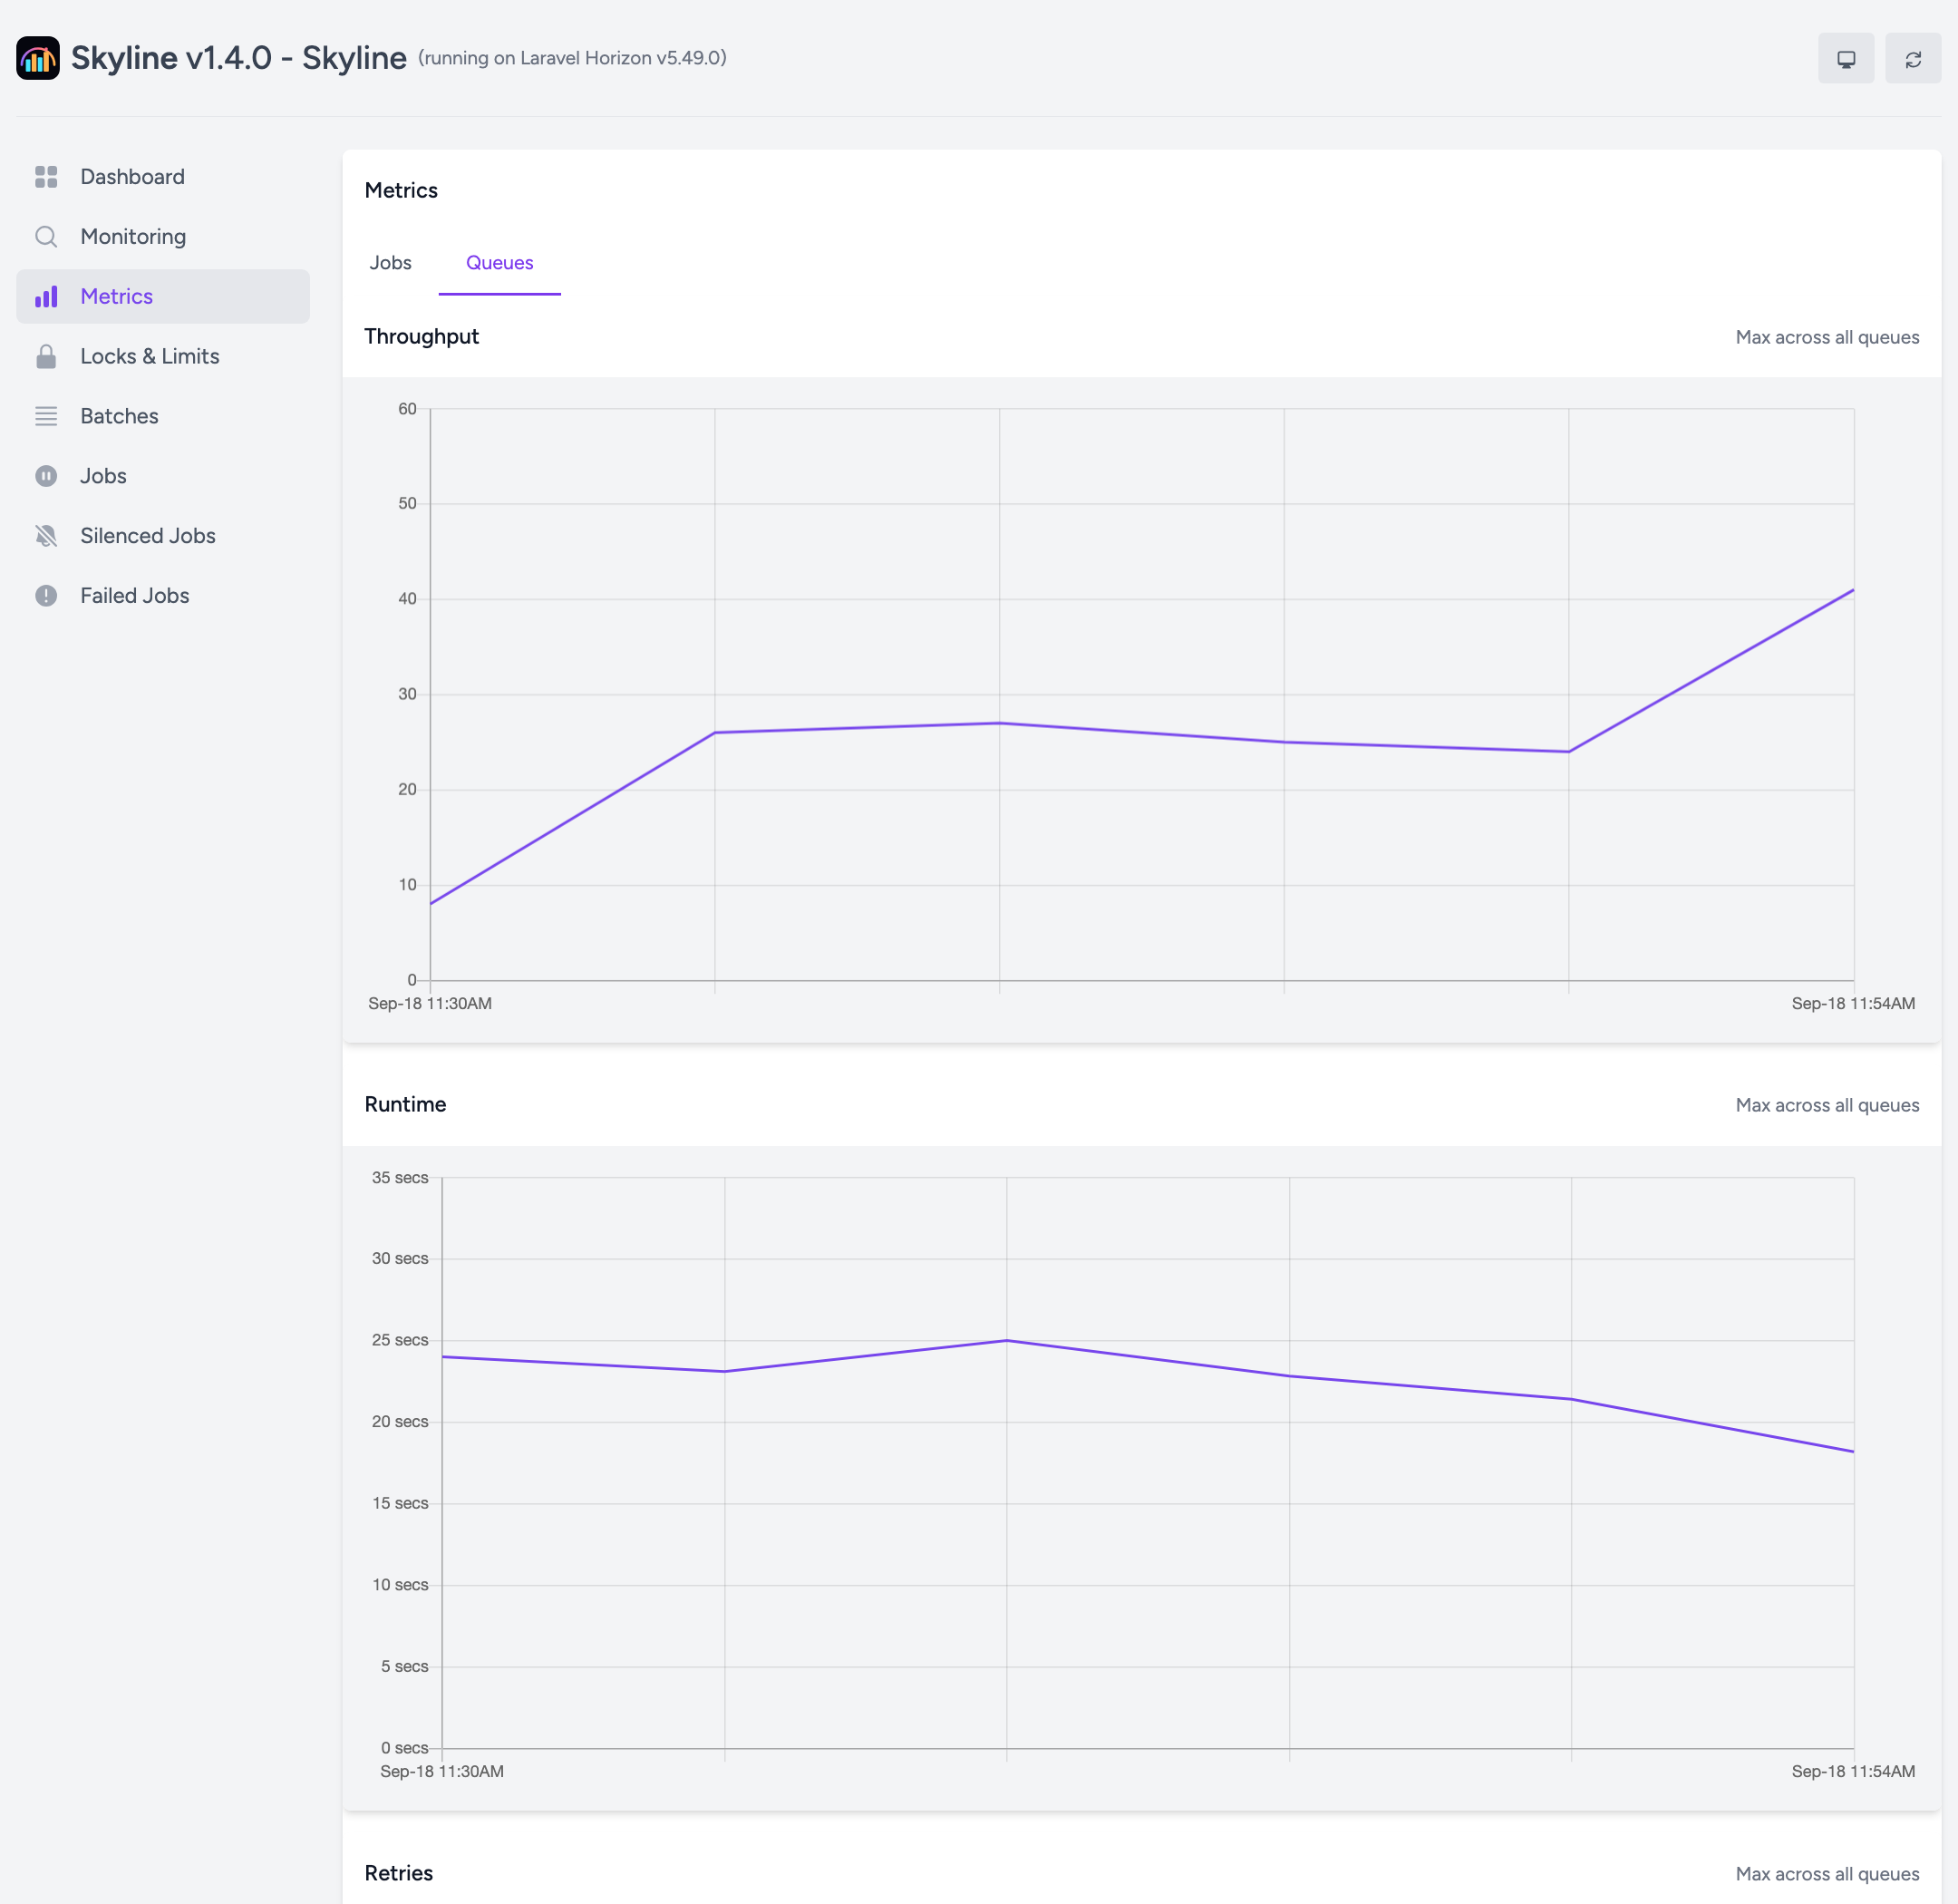Click the Dashboard grid icon

tap(46, 177)
